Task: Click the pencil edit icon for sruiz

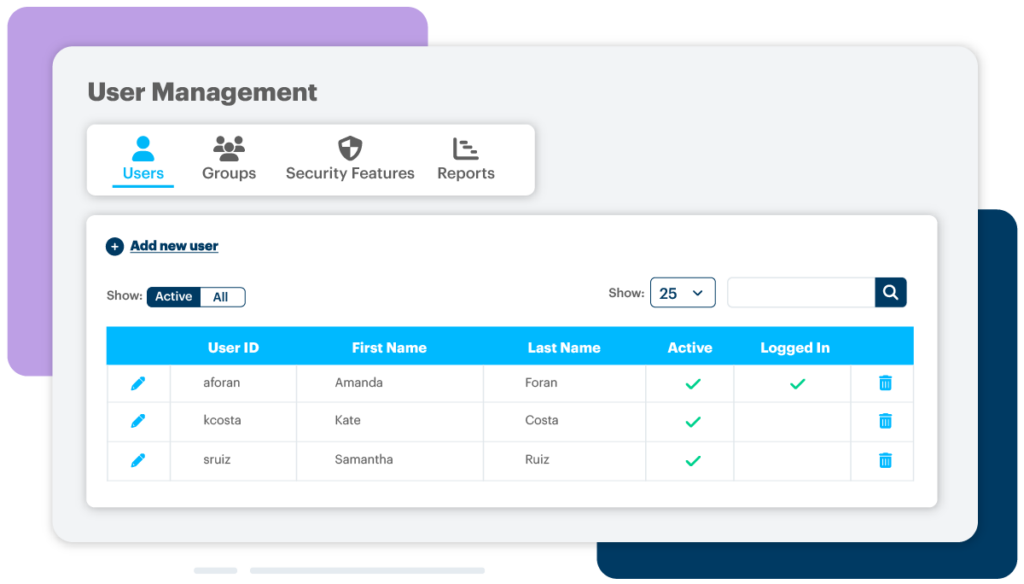Action: pos(138,460)
